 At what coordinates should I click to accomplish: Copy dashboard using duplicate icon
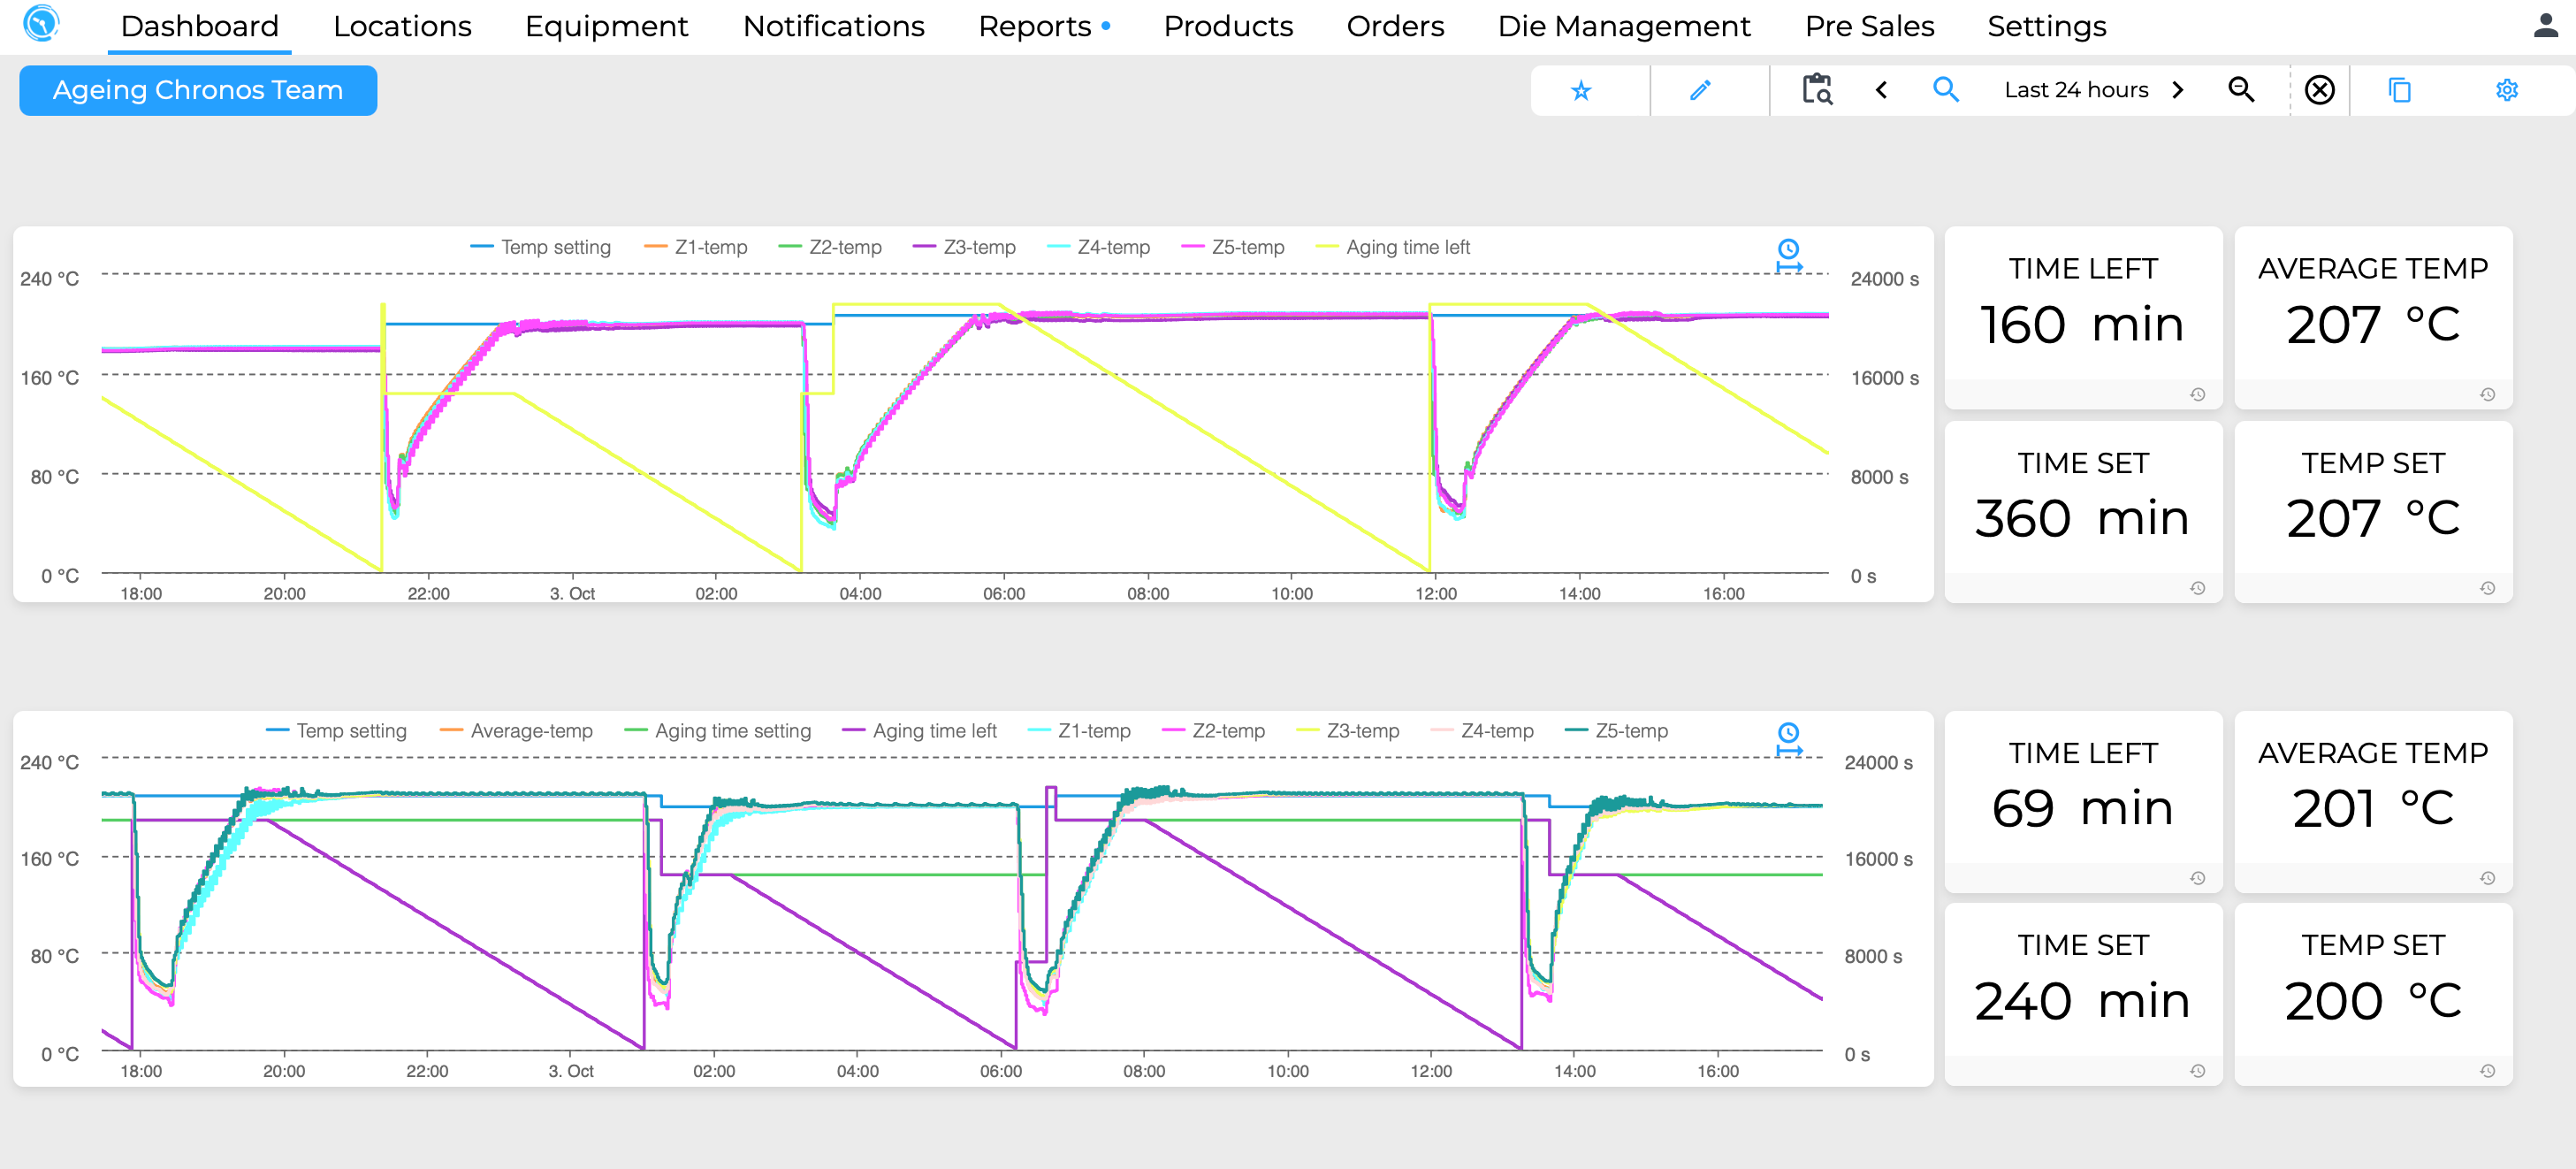pos(2400,90)
